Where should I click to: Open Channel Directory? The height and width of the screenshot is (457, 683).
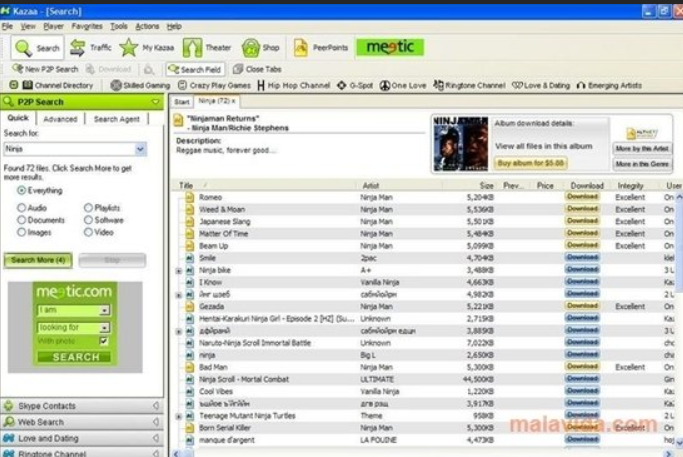[x=57, y=85]
